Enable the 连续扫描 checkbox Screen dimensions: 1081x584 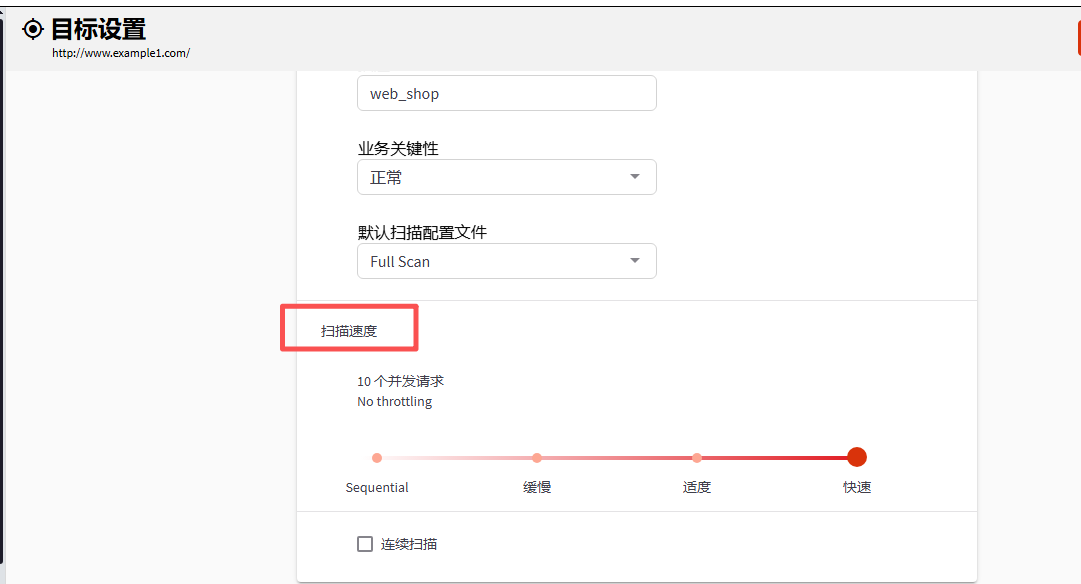[x=365, y=544]
